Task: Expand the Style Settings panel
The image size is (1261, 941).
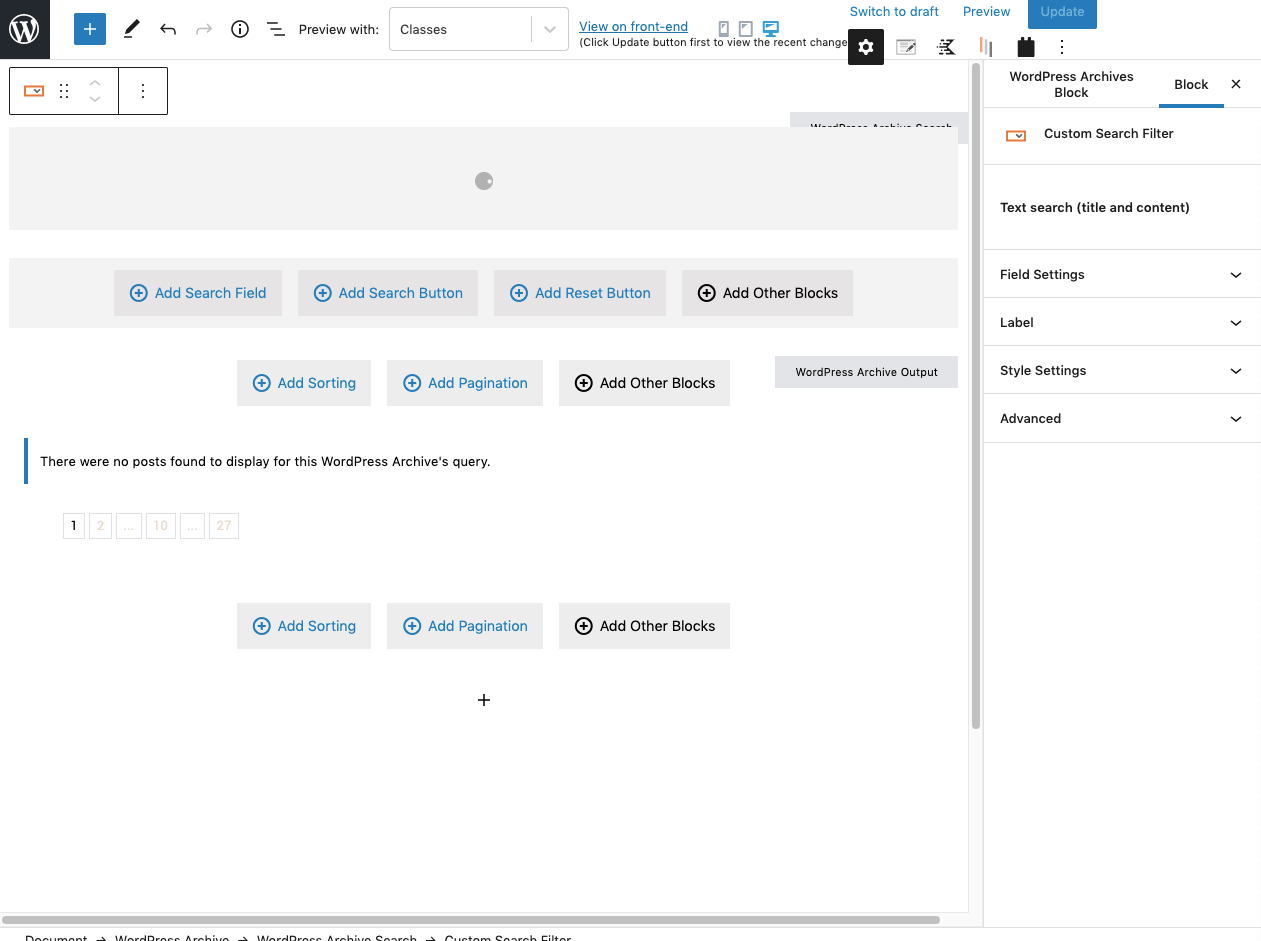Action: coord(1122,370)
